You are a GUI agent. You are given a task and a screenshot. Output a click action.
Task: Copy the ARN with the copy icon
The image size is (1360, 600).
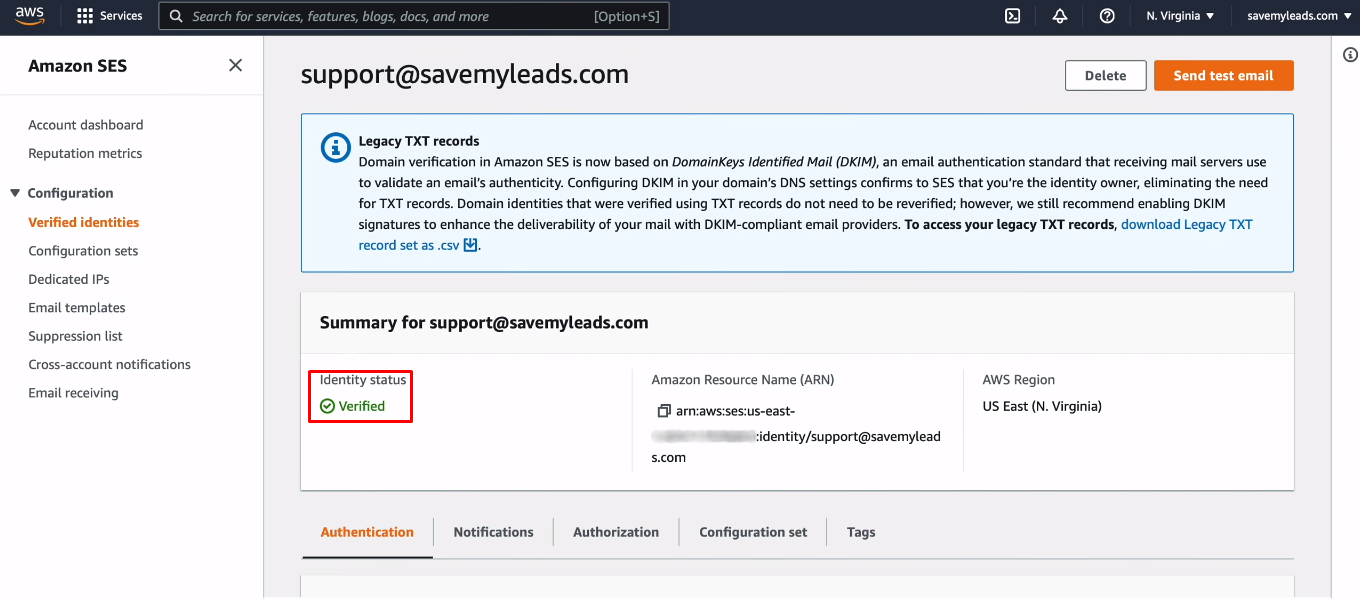tap(663, 411)
